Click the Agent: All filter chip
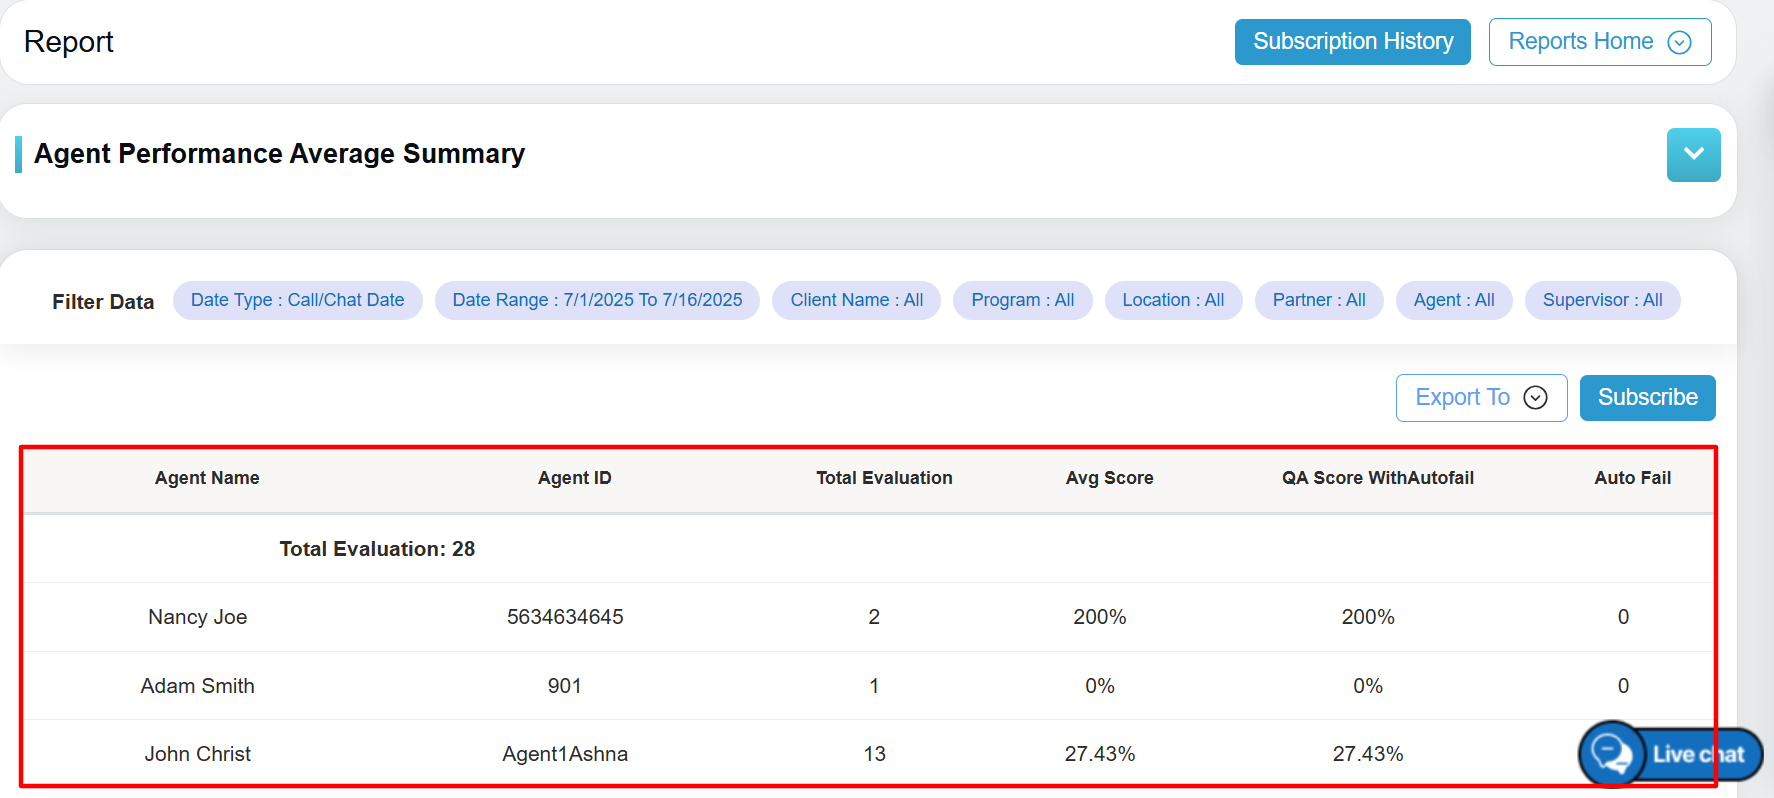This screenshot has height=798, width=1774. tap(1453, 300)
